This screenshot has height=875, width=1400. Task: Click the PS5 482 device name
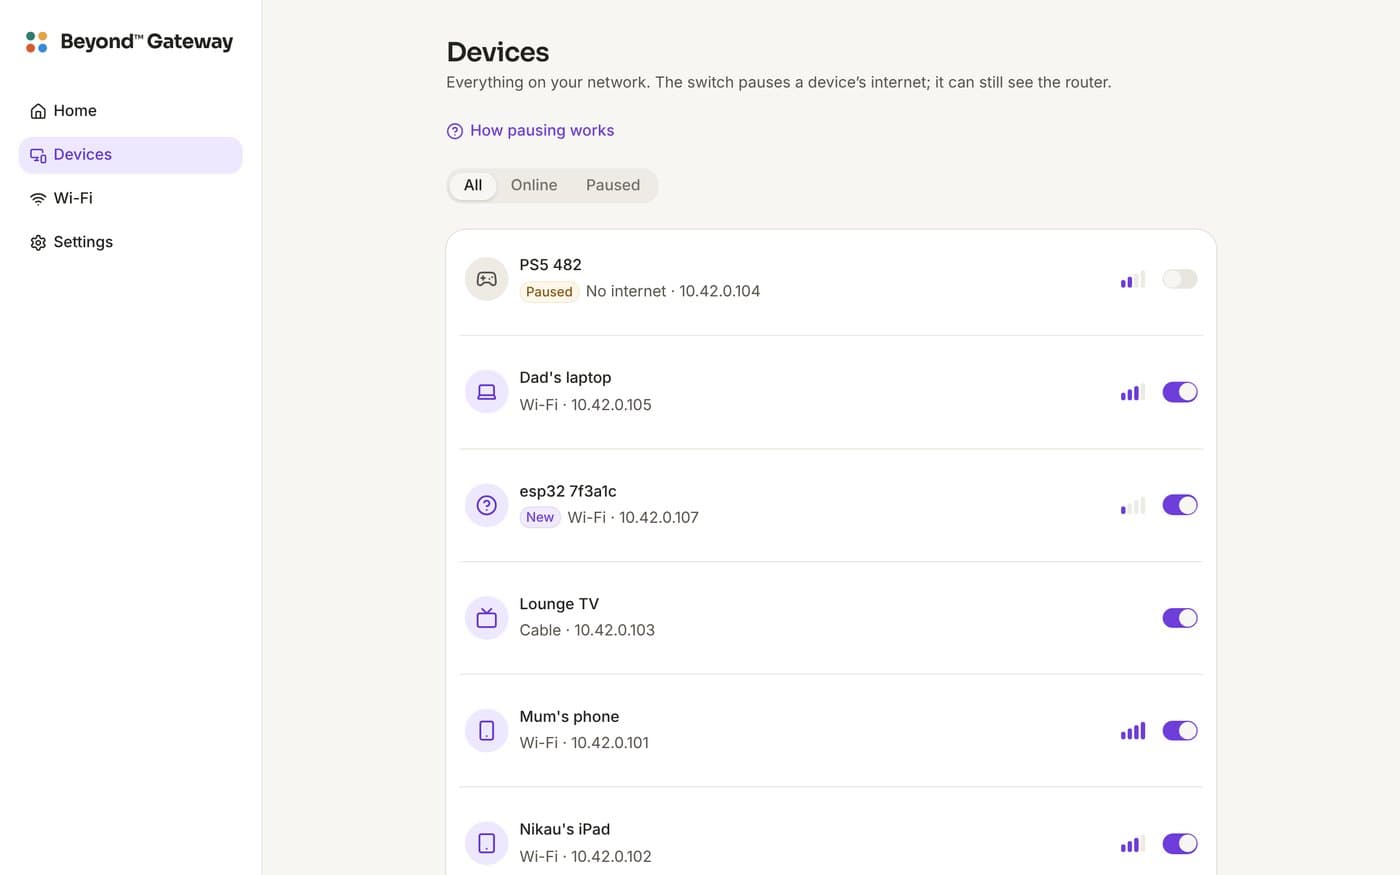(551, 265)
